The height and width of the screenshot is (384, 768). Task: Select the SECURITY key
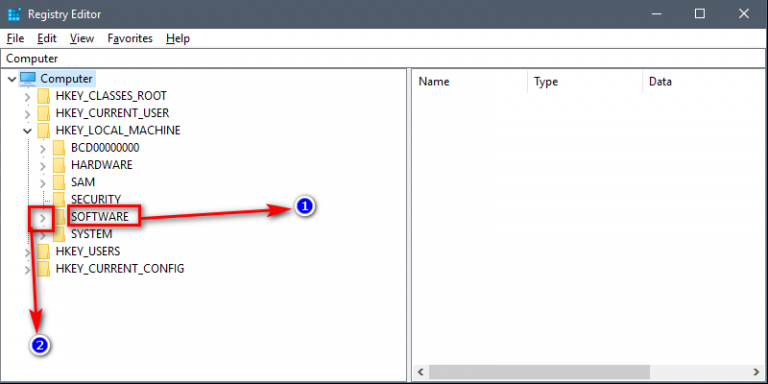(96, 199)
